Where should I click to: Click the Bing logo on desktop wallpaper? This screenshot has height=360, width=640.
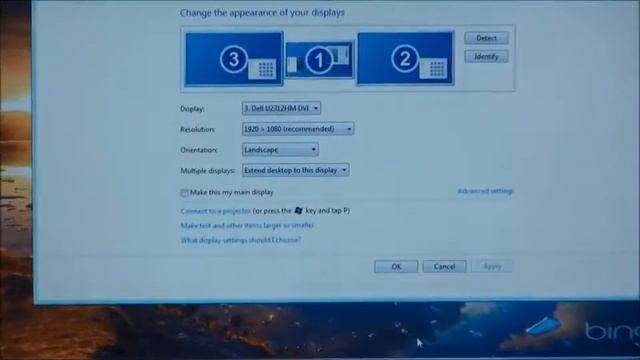(x=612, y=331)
